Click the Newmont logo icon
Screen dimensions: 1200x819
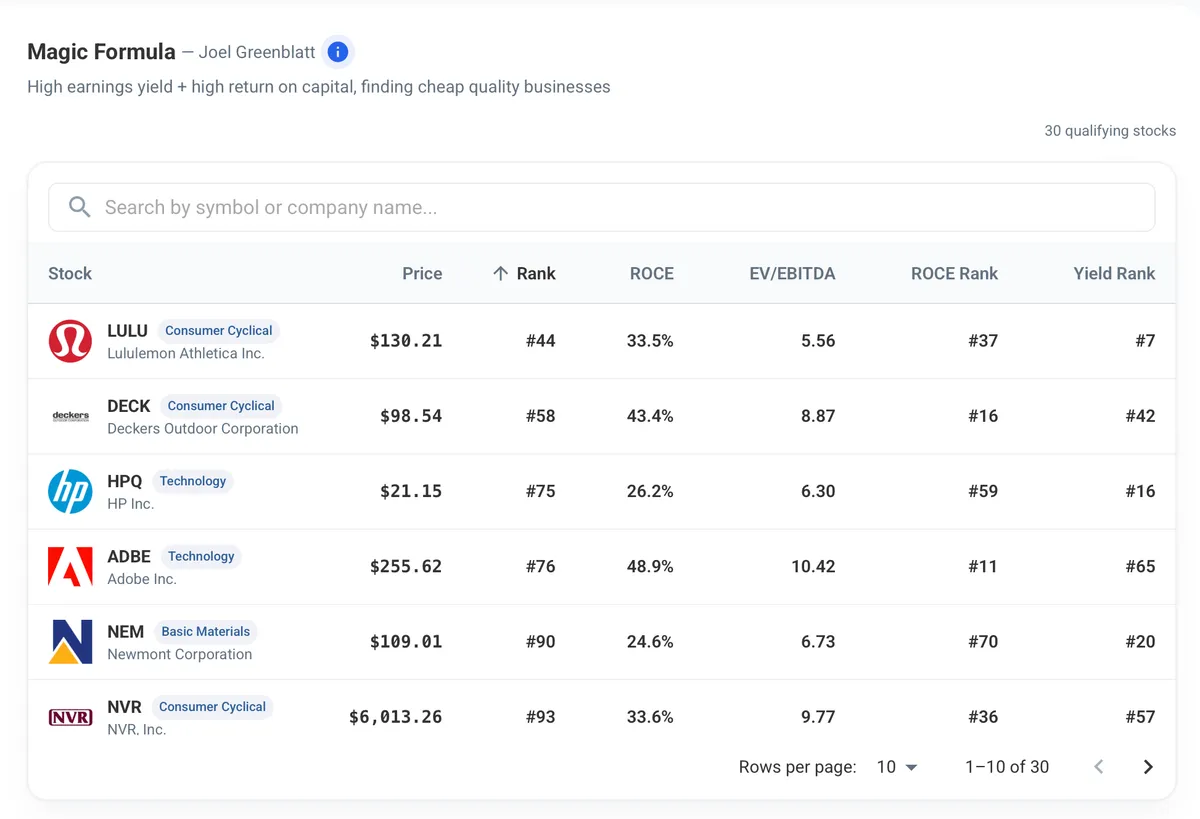tap(70, 642)
